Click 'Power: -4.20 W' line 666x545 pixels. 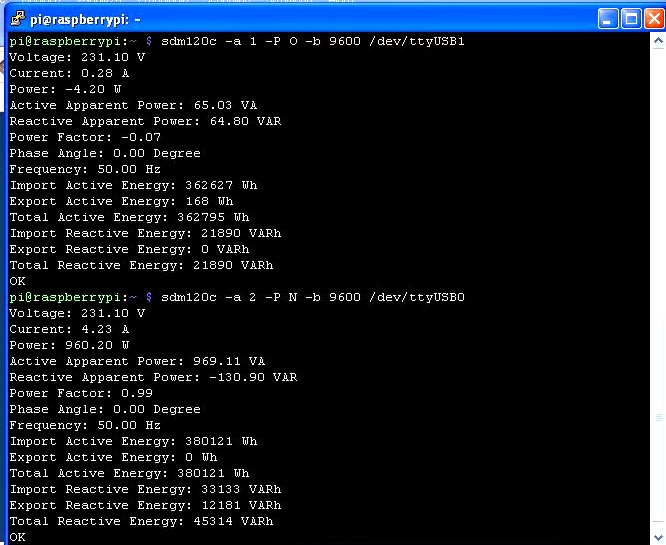[x=65, y=89]
